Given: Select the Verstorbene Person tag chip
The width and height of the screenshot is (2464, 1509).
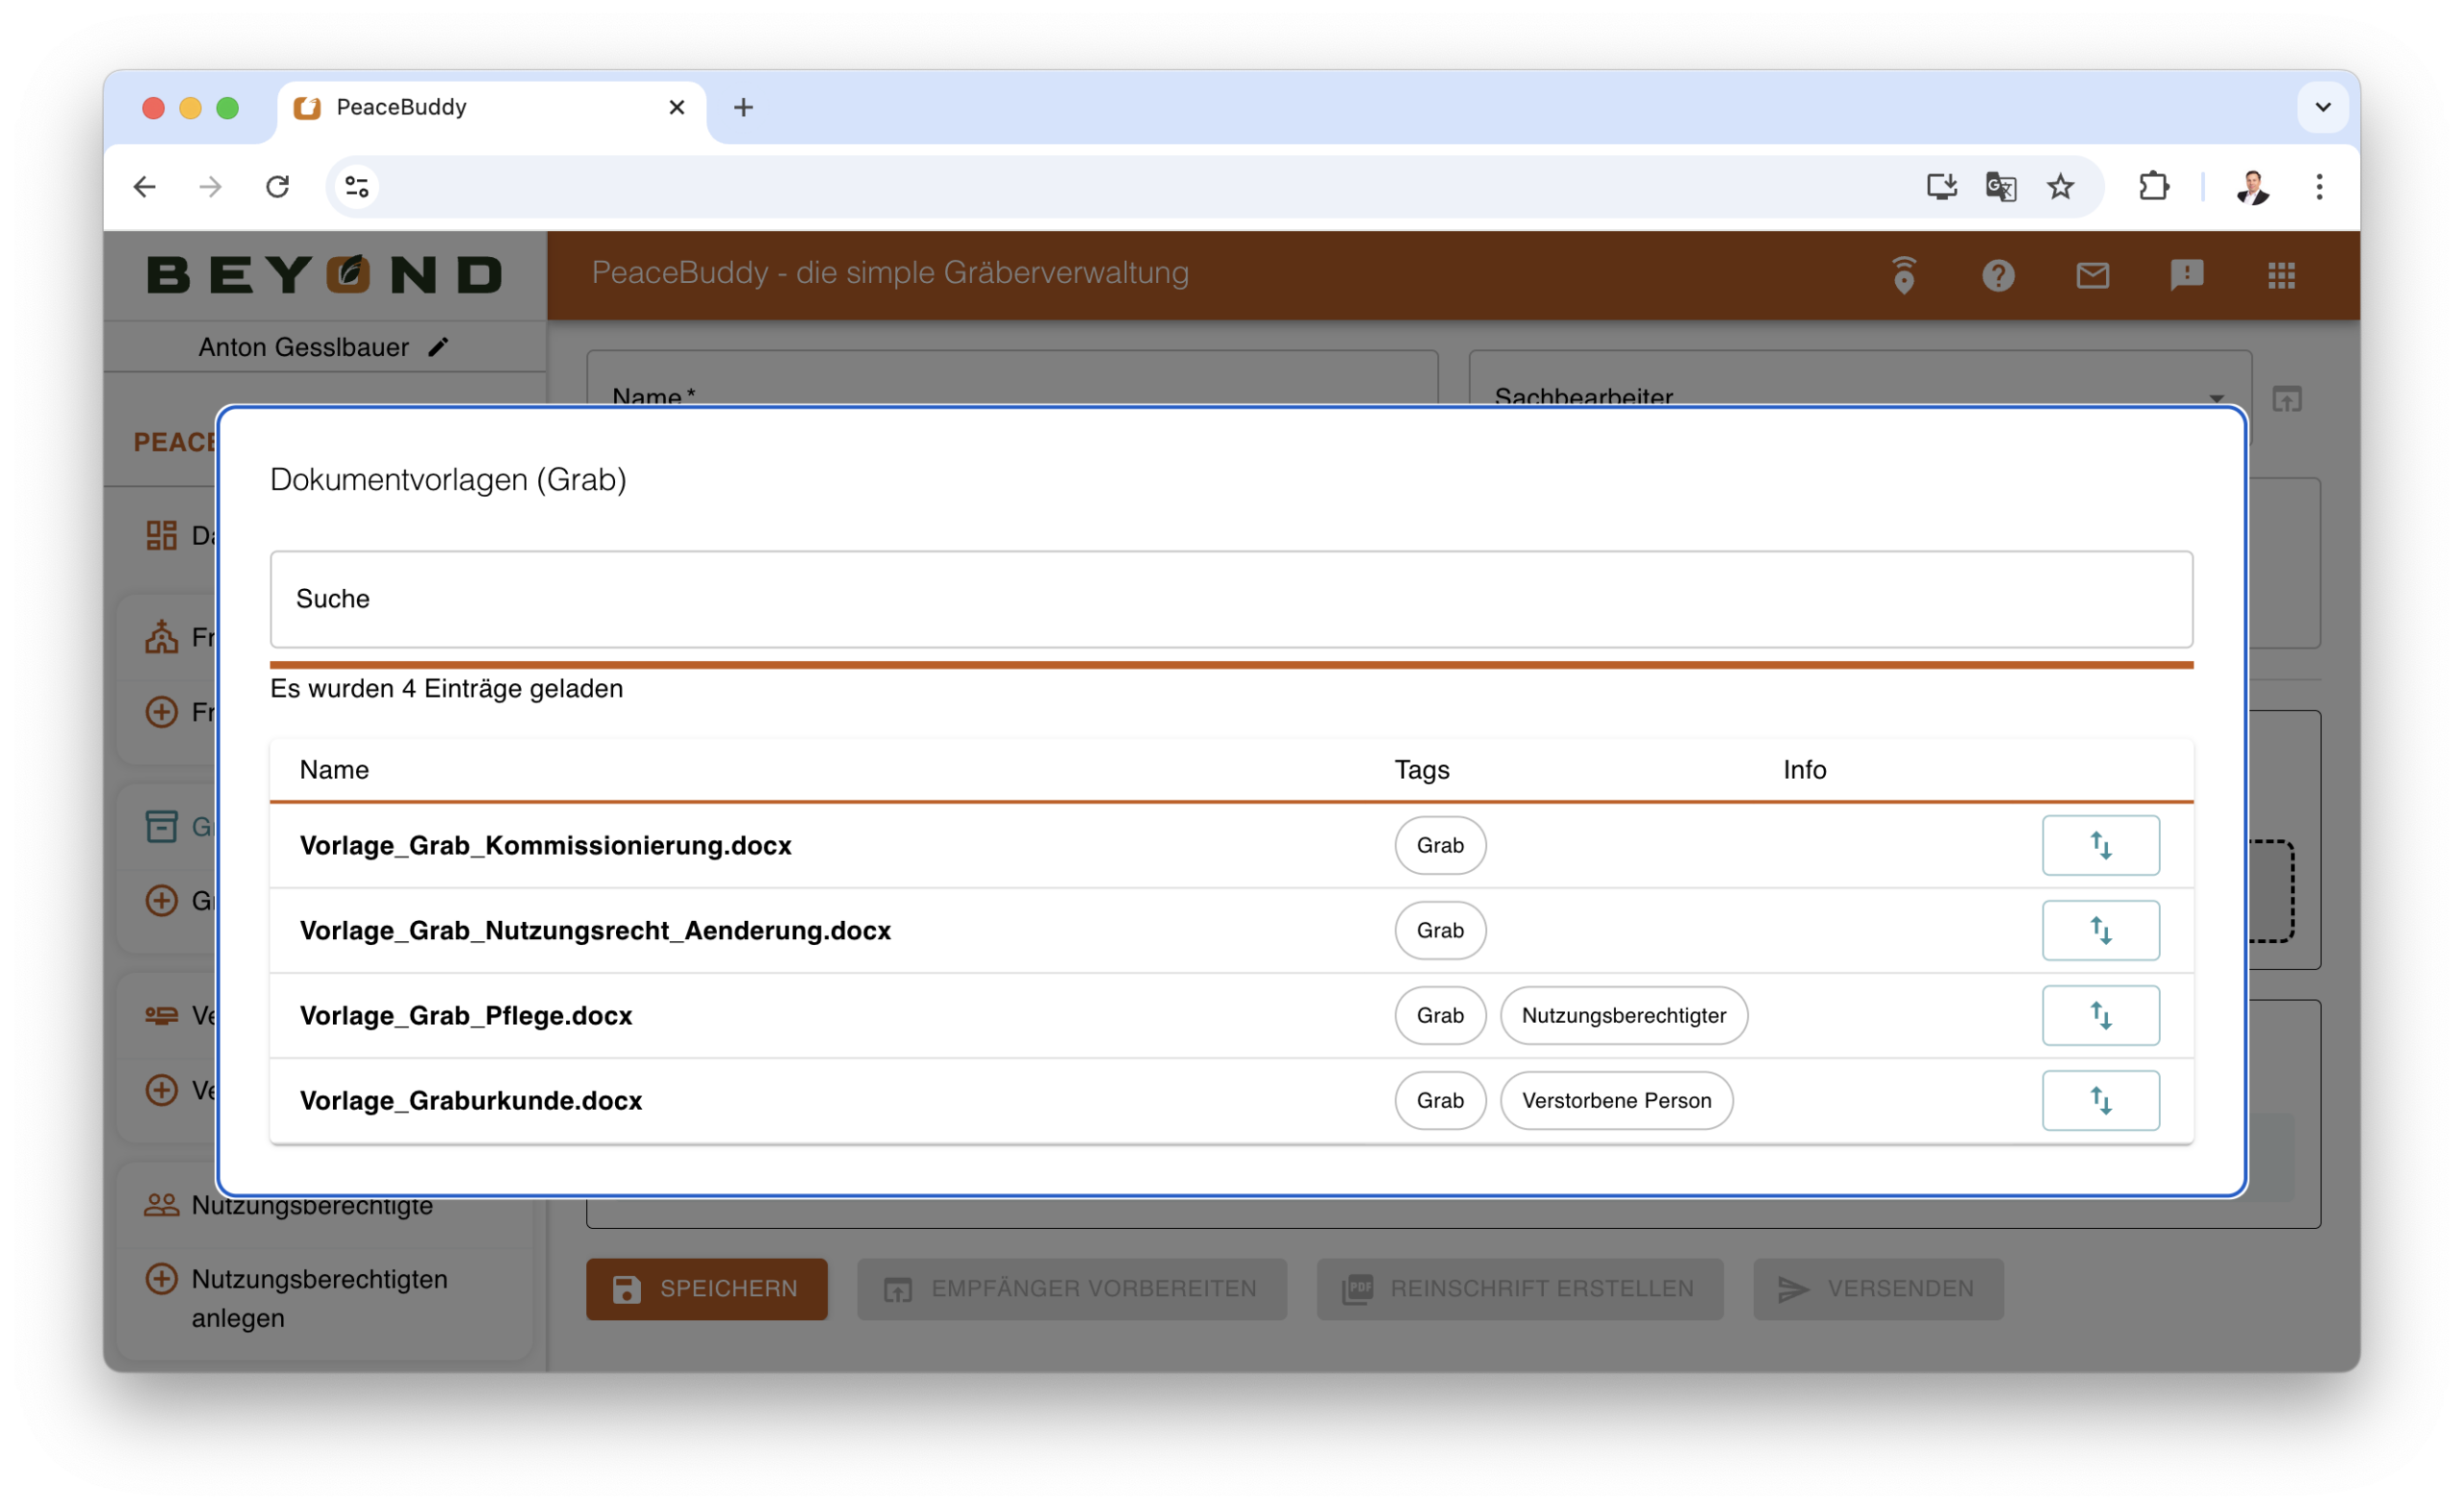Looking at the screenshot, I should [1616, 1100].
